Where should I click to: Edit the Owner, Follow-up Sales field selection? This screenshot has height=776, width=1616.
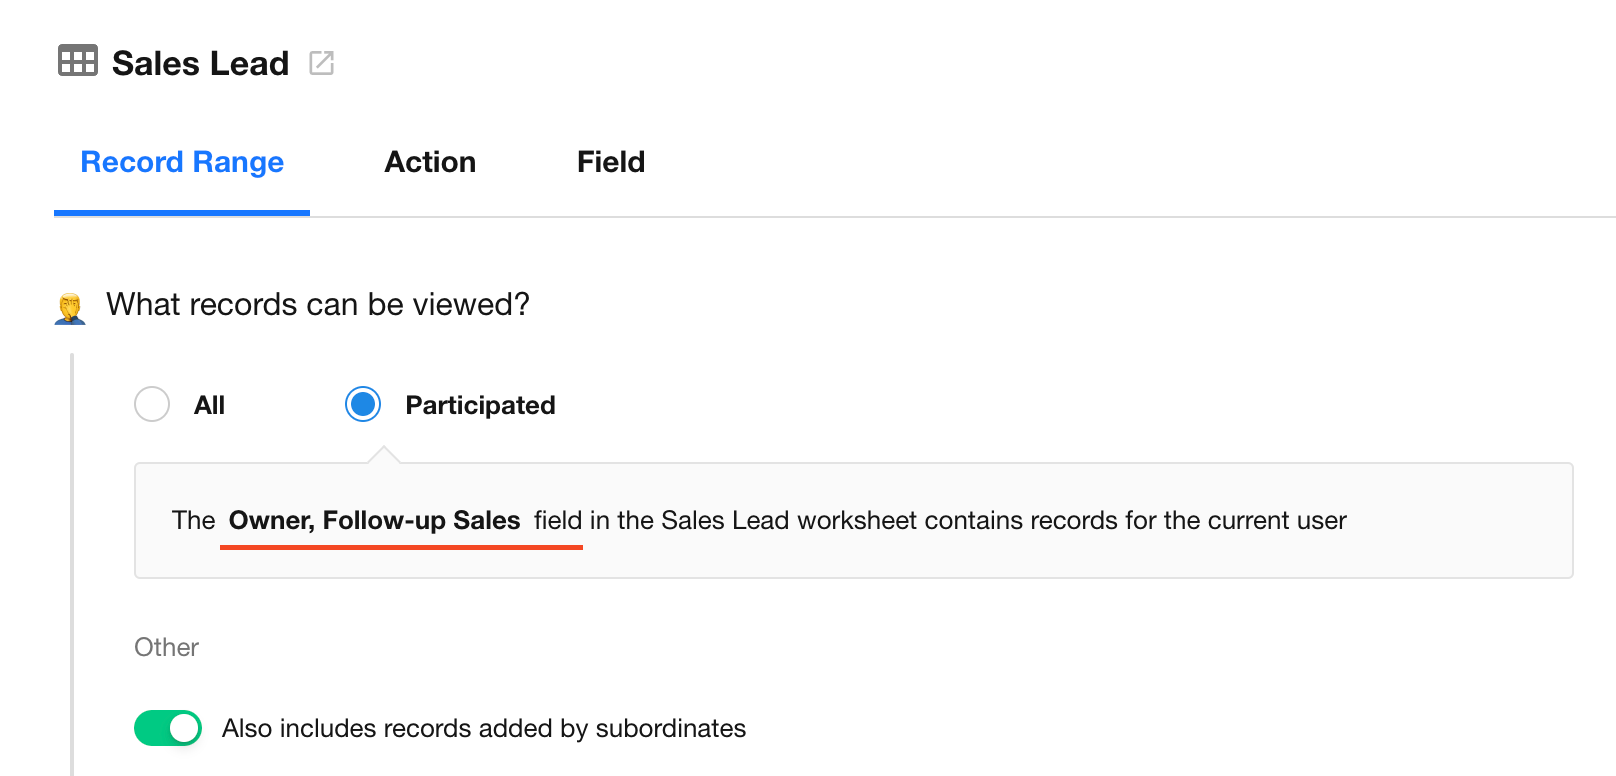[374, 521]
